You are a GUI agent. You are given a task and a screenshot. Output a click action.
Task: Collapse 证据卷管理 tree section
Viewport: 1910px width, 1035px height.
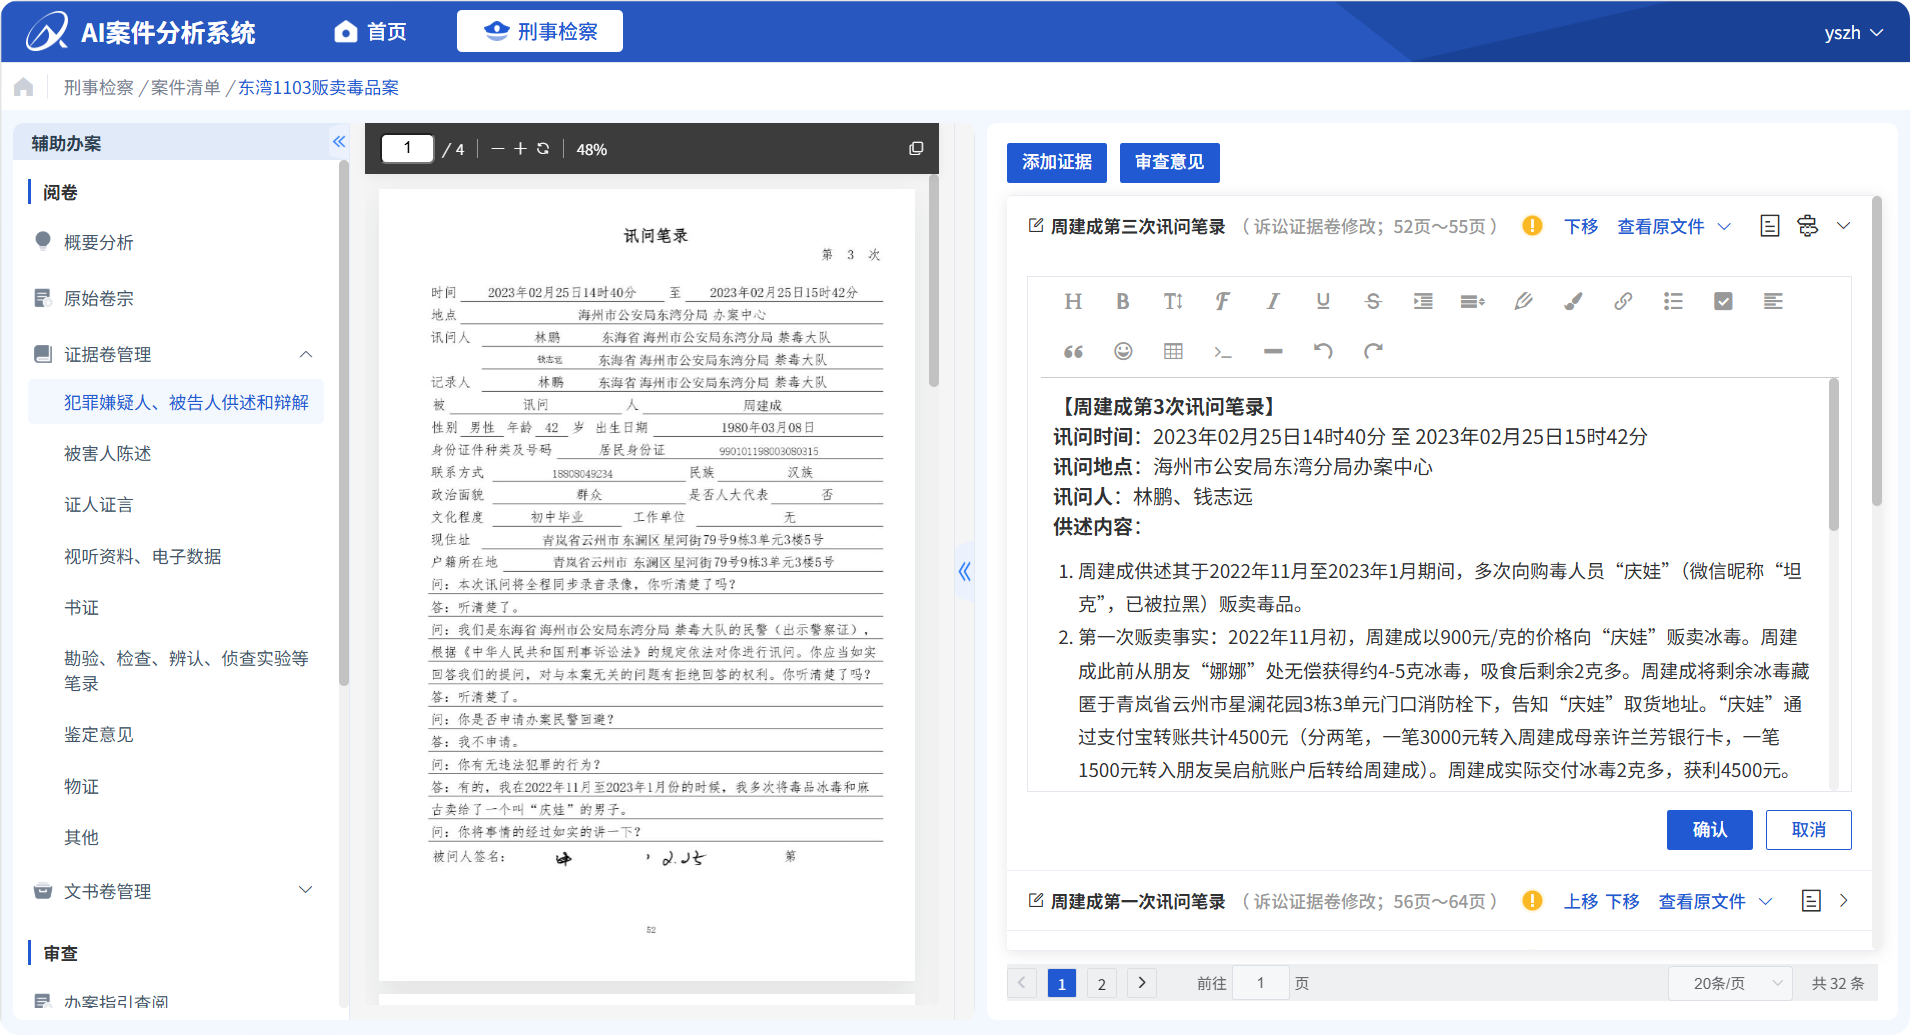click(x=306, y=354)
